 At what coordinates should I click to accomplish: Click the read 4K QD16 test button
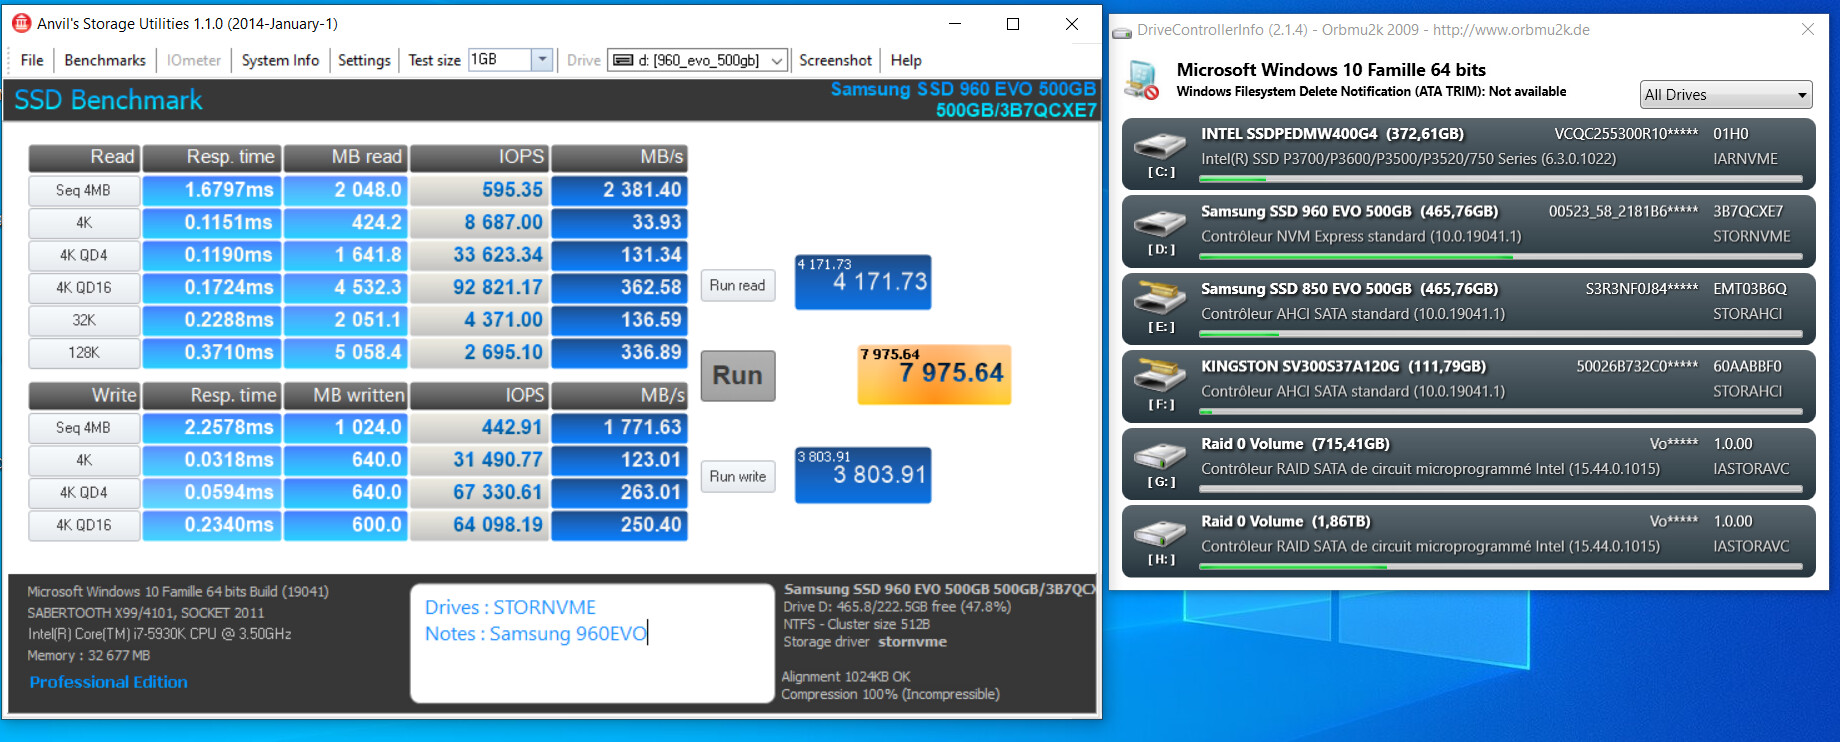point(84,287)
